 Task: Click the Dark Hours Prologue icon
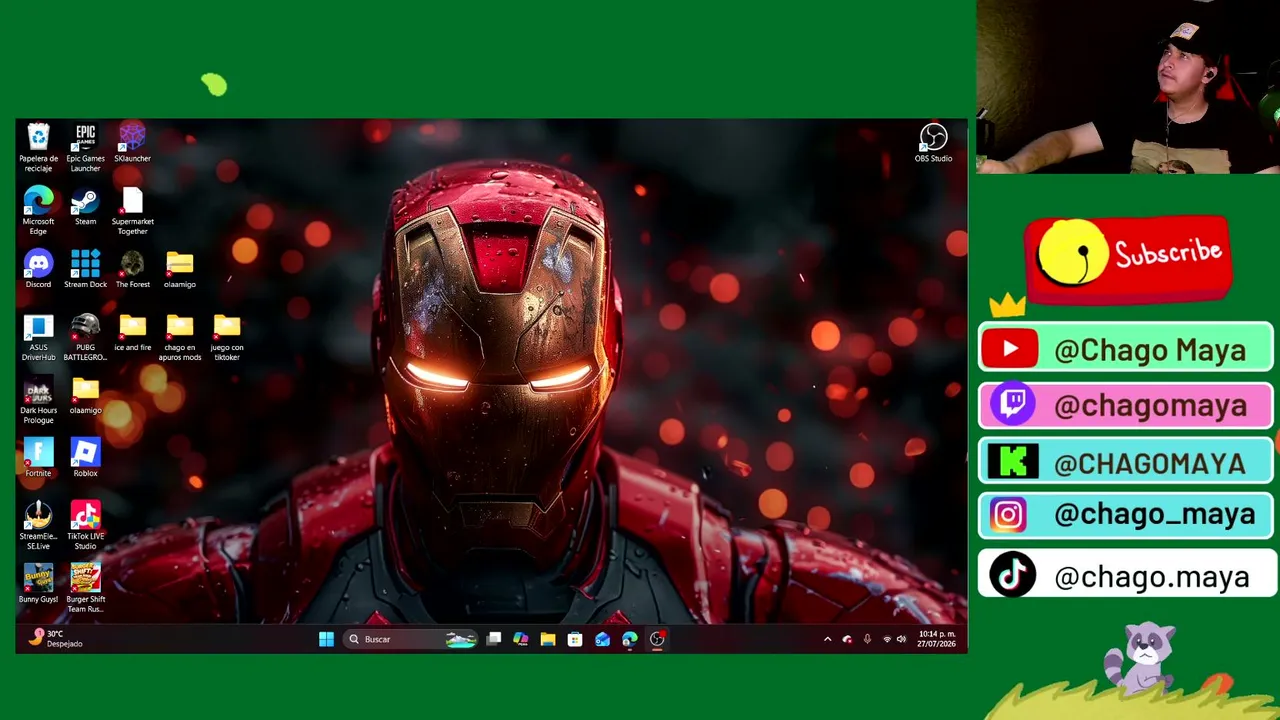coord(38,400)
